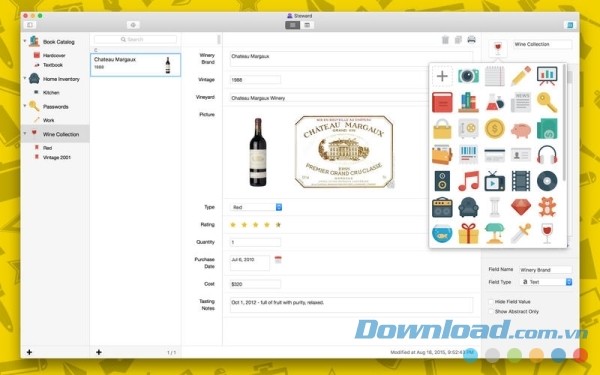Select the Chateau Margaux record
This screenshot has height=375, width=600.
[135, 65]
